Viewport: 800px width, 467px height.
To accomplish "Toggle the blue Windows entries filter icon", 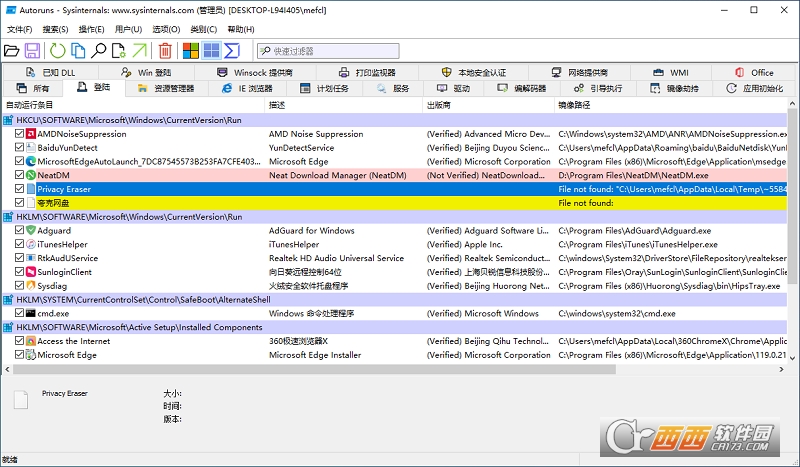I will coord(211,51).
